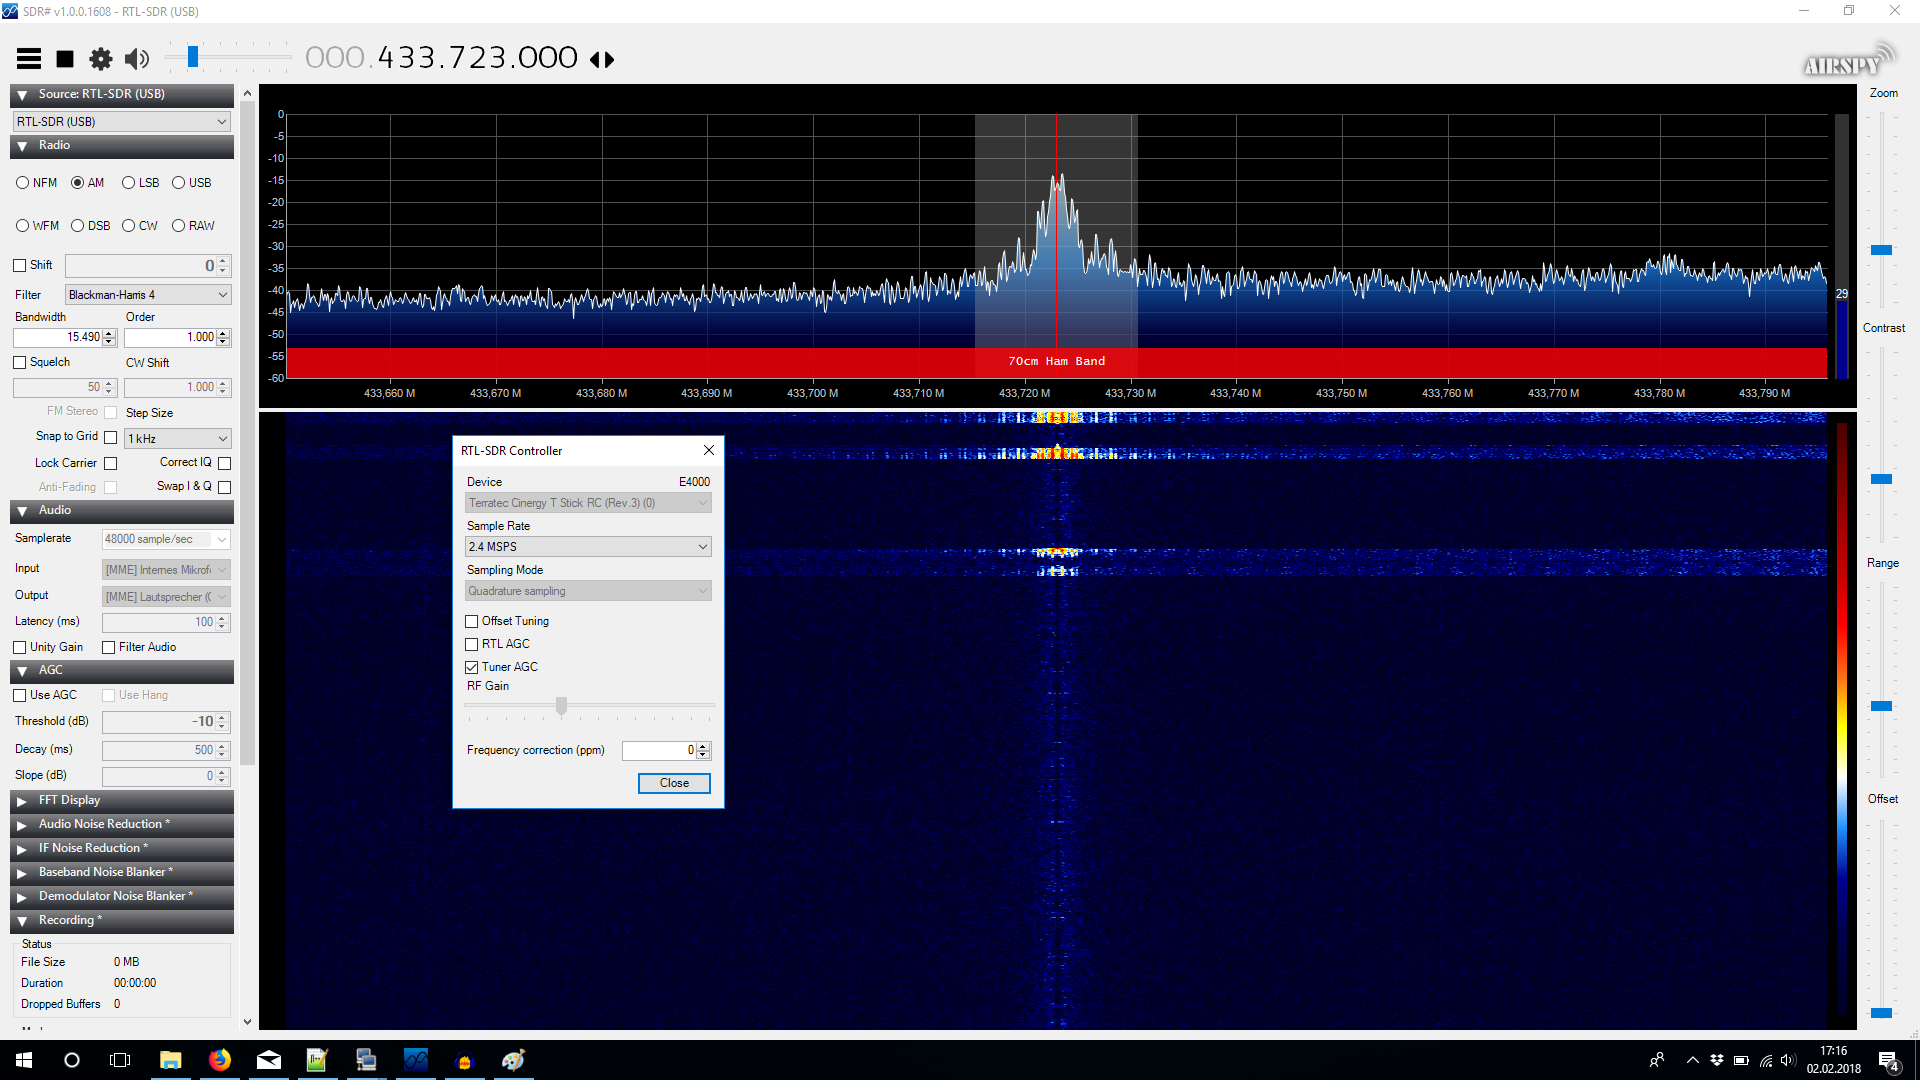Uncheck Tuner AGC in RTL-SDR Controller
1920x1080 pixels.
click(472, 667)
